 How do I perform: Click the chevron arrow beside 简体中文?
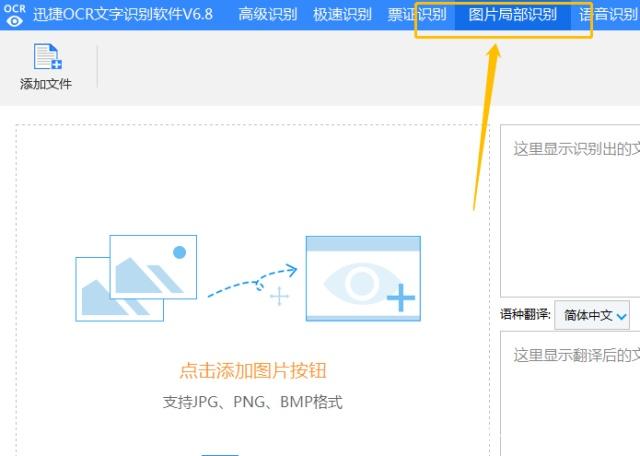[622, 316]
